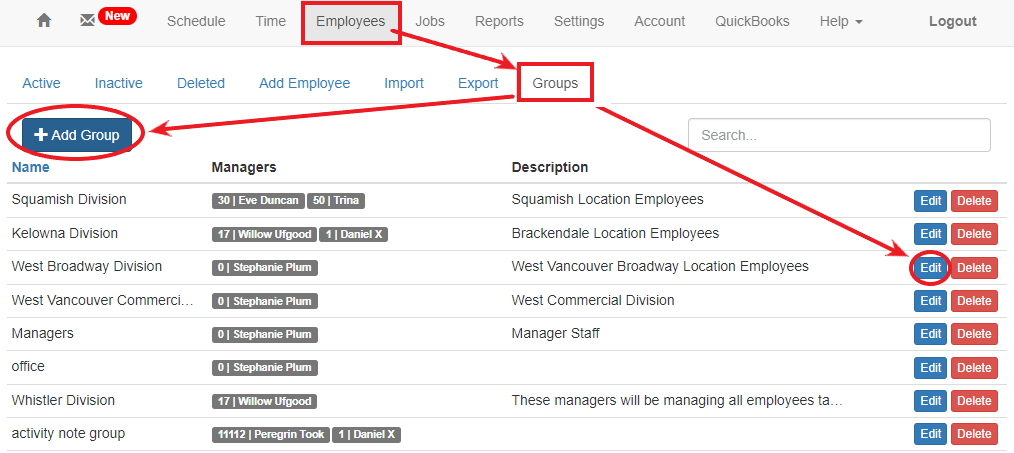Click the Add Group button
Screen dimensions: 1014x453
[77, 135]
